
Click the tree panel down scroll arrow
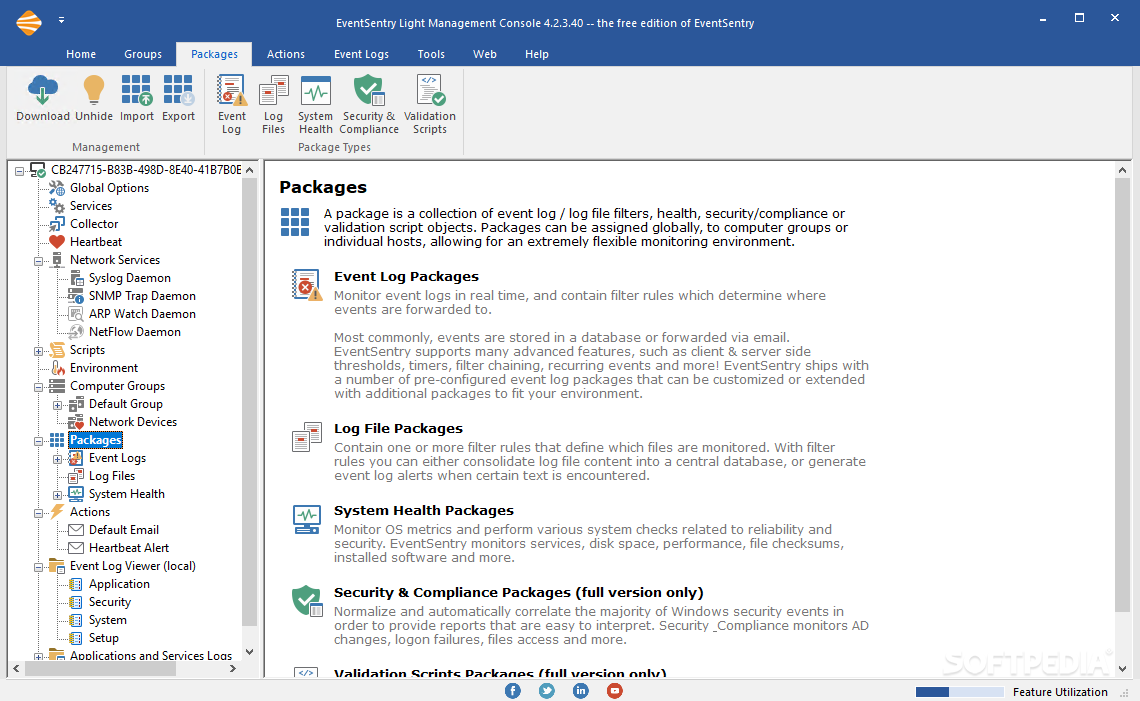tap(249, 652)
